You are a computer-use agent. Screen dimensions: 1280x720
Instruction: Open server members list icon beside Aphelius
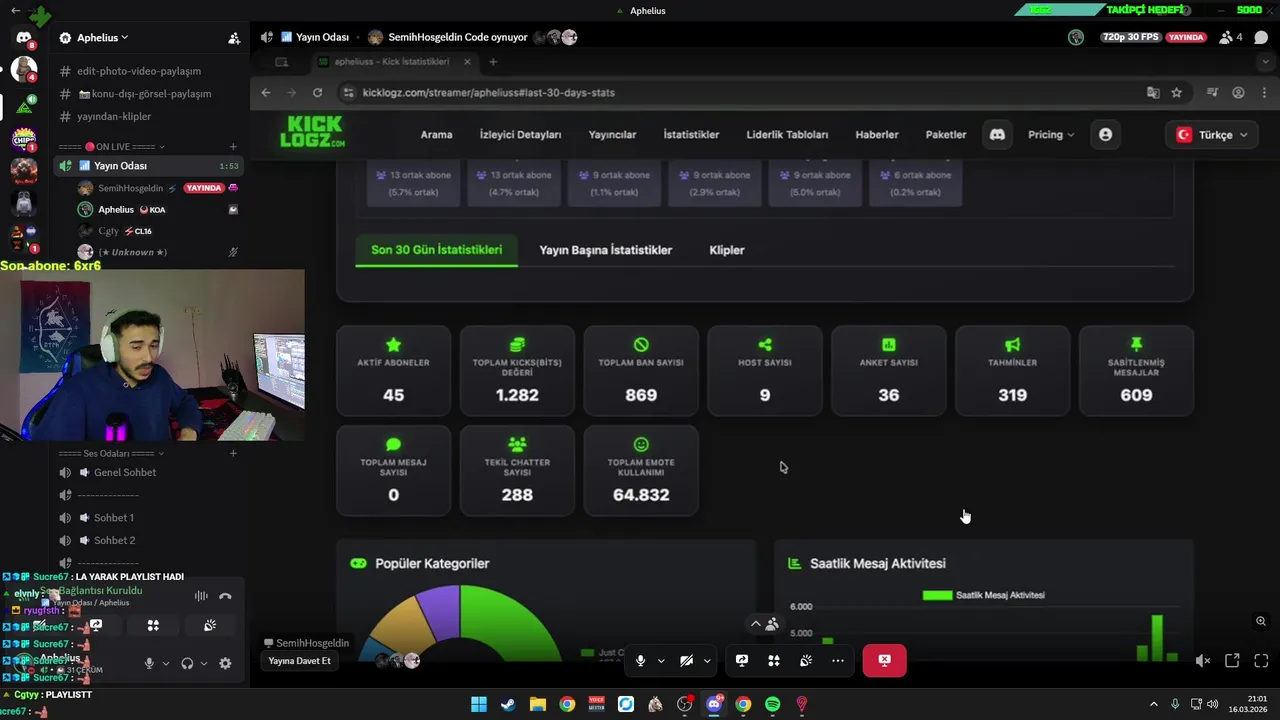(x=234, y=38)
